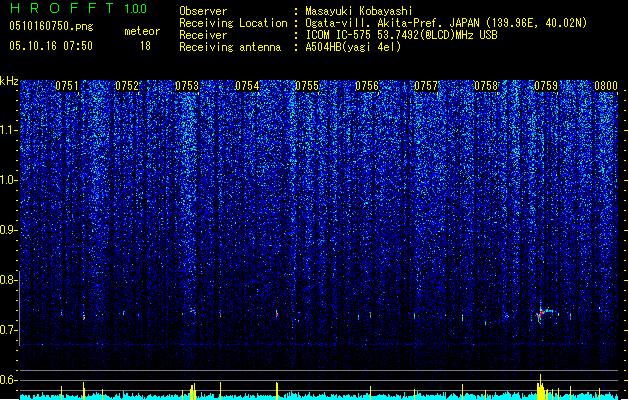Image resolution: width=629 pixels, height=400 pixels.
Task: Click the 0751 time marker
Action: click(67, 86)
